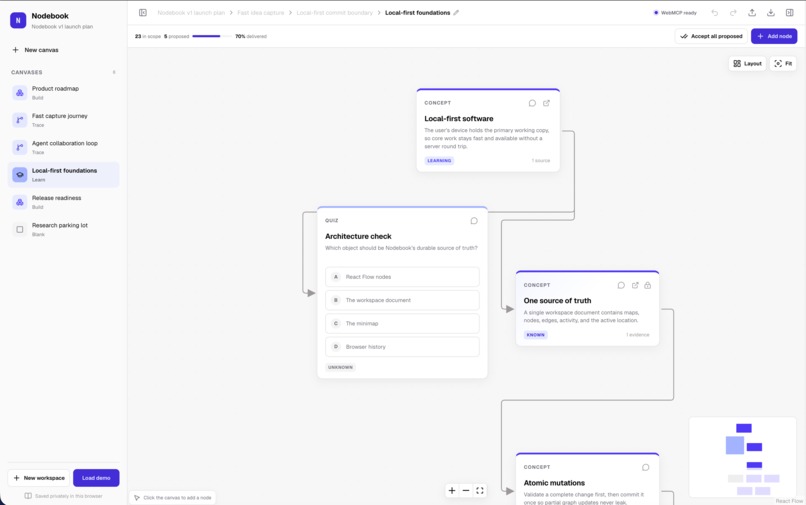Click the 5 proposed counter

point(176,36)
